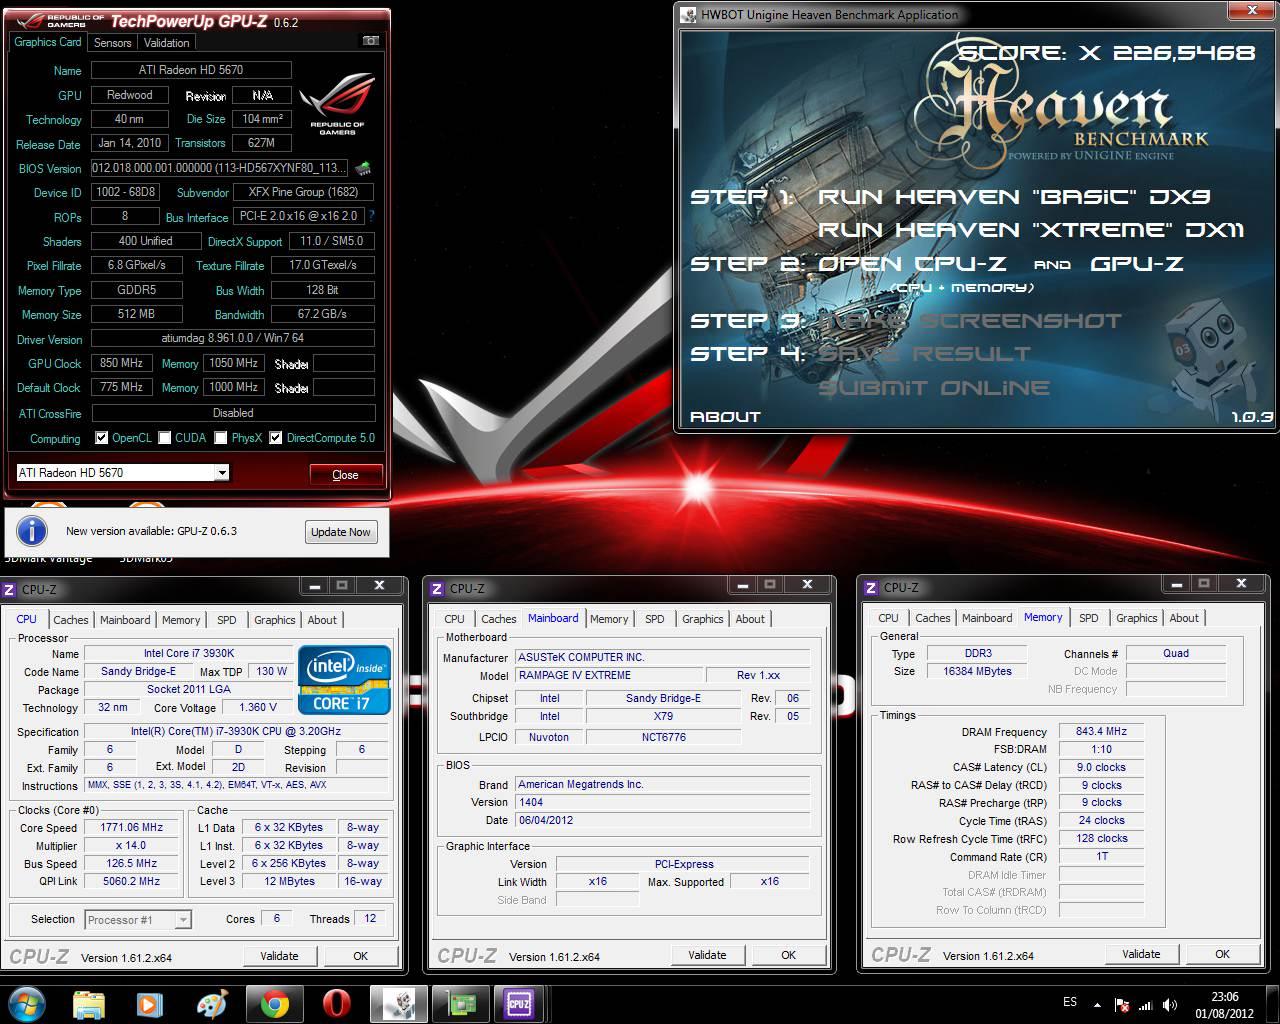Image resolution: width=1280 pixels, height=1024 pixels.
Task: Click CPU-Z icon in Memory window title
Action: (x=871, y=588)
